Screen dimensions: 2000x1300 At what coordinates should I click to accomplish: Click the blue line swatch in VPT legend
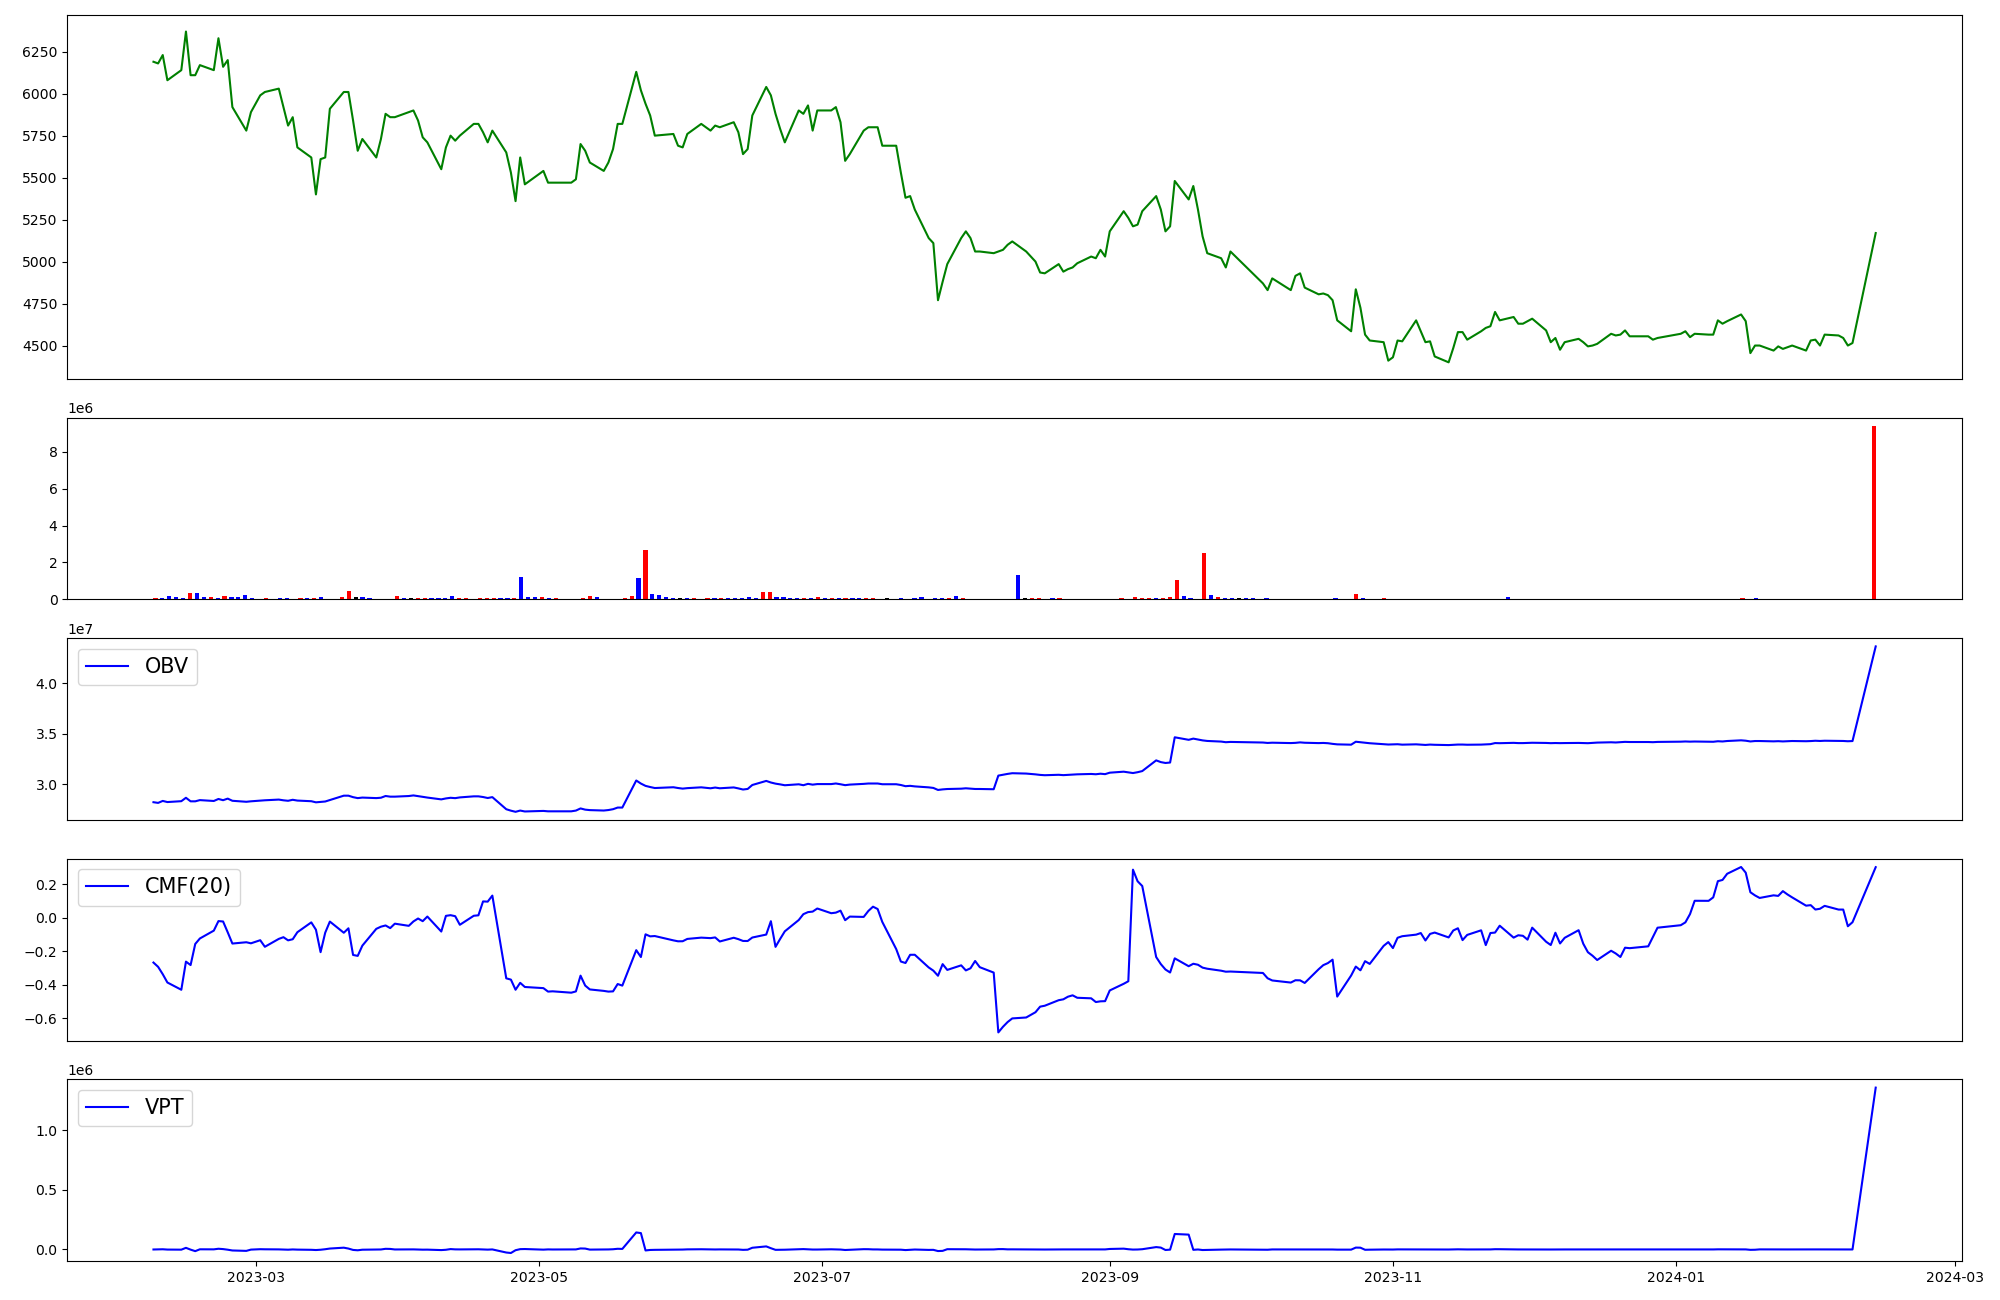point(108,1107)
